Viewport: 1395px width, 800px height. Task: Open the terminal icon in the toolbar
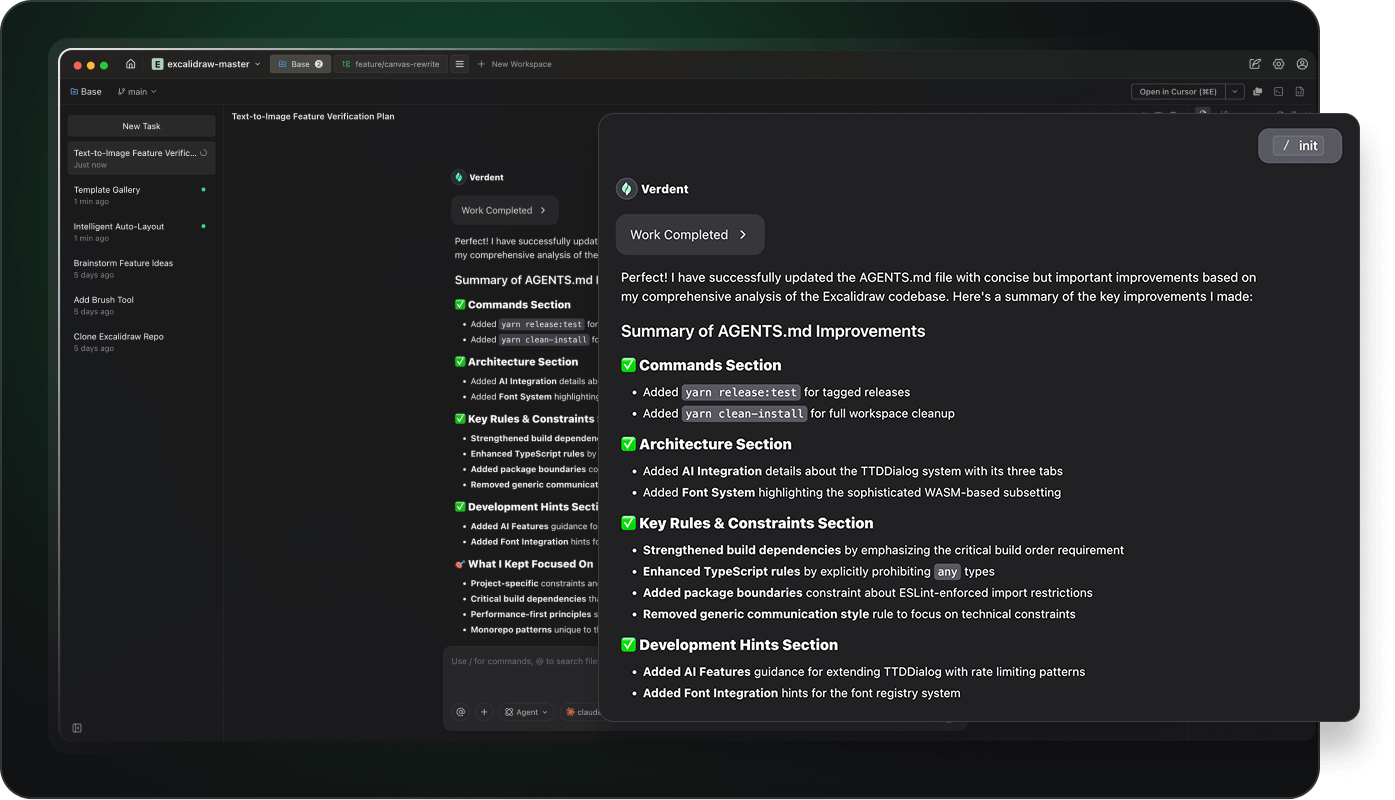click(1280, 90)
